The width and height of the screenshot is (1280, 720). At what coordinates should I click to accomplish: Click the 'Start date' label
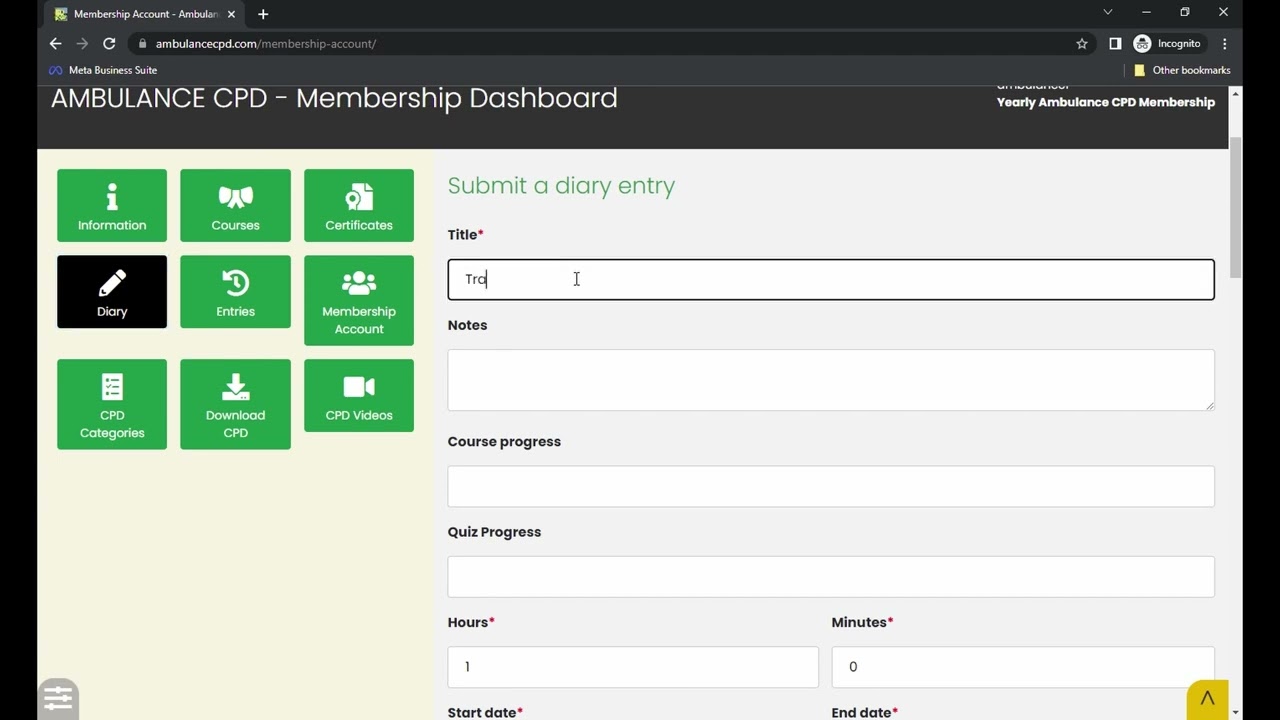[485, 712]
